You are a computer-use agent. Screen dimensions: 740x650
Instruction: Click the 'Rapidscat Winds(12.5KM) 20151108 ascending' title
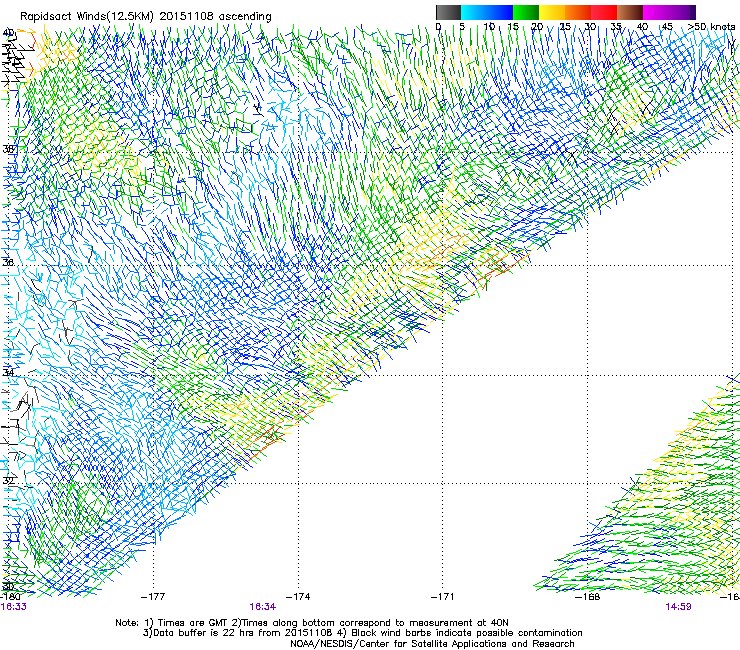coord(146,17)
